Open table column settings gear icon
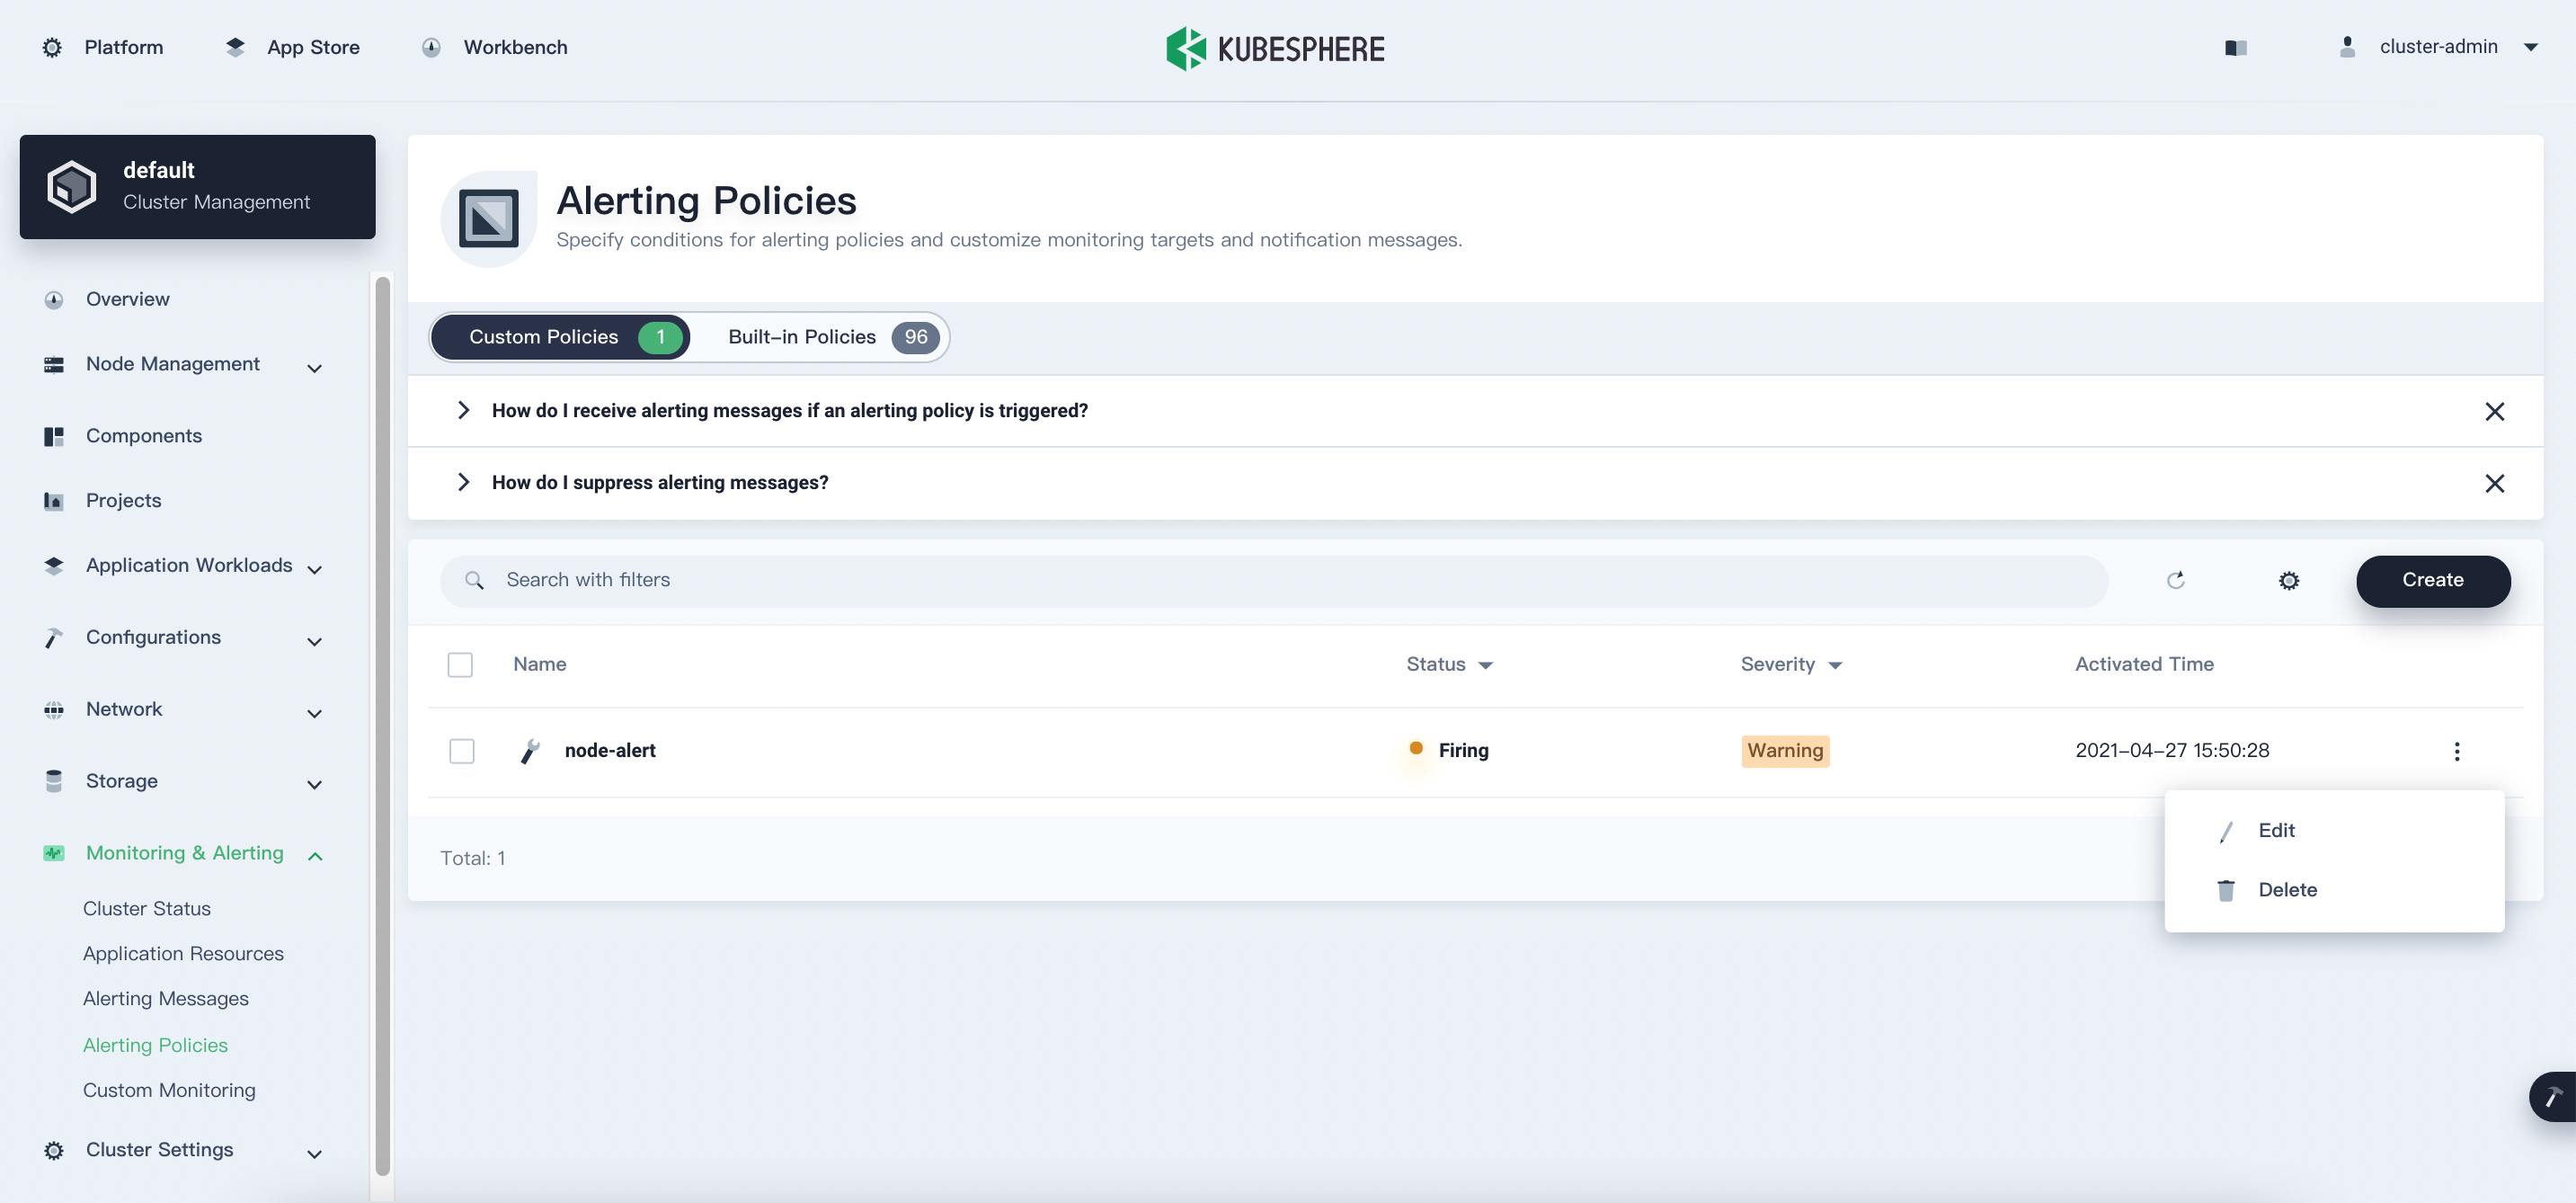Viewport: 2576px width, 1203px height. (x=2288, y=581)
